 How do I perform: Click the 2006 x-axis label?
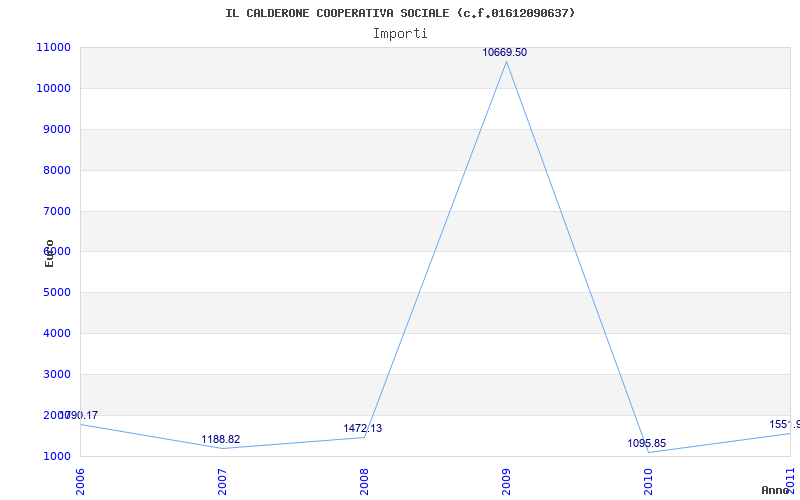(x=80, y=483)
